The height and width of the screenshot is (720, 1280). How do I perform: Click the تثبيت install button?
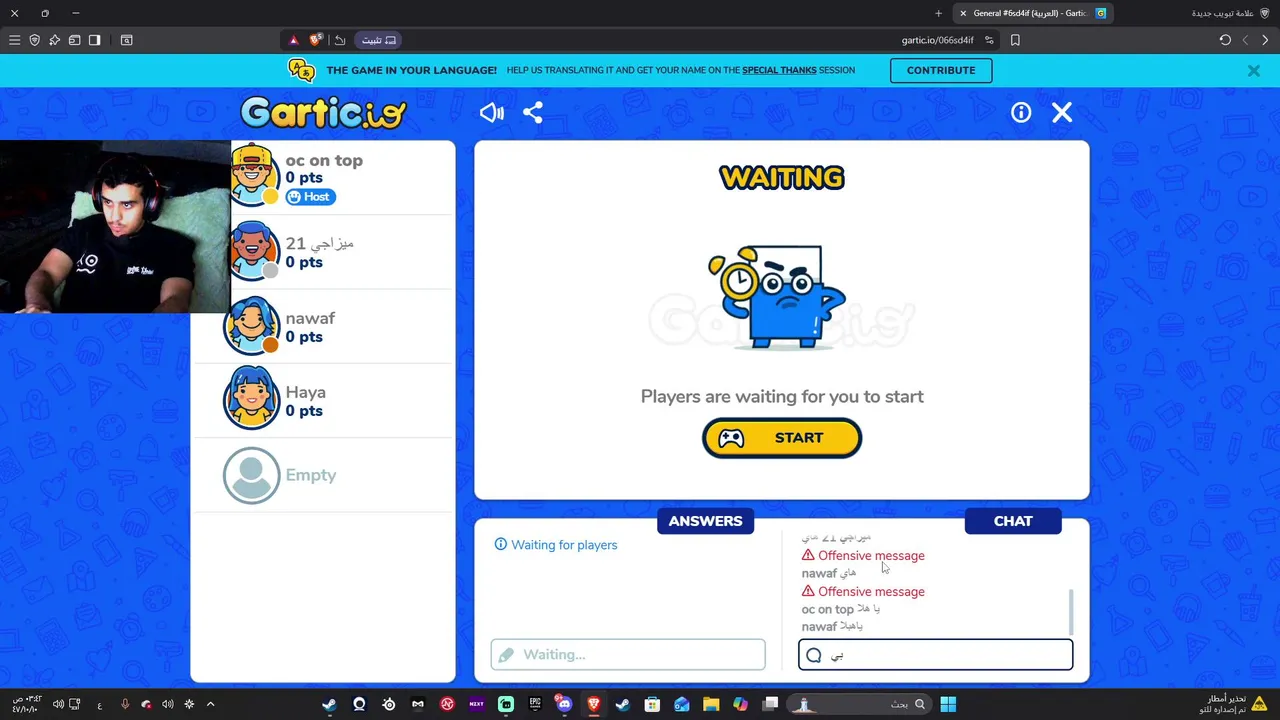coord(379,40)
